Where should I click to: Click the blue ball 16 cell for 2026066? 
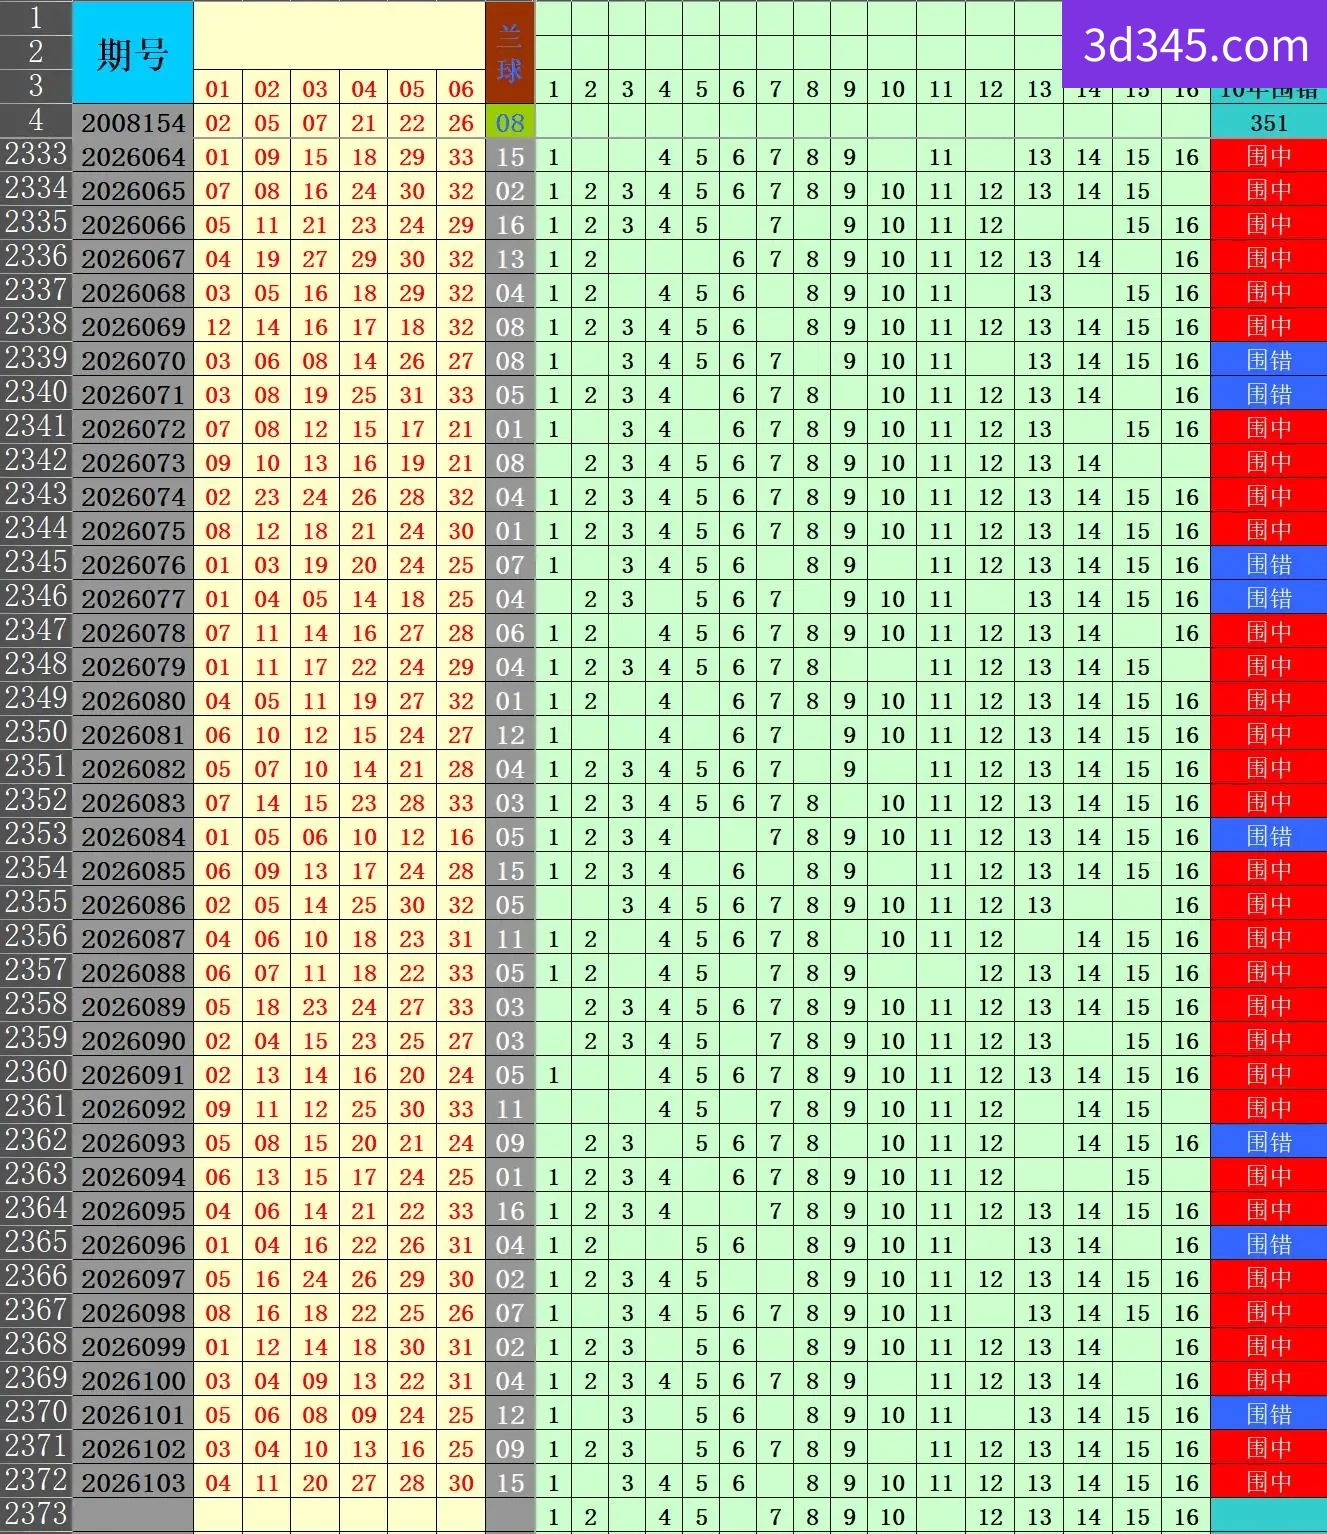tap(510, 225)
